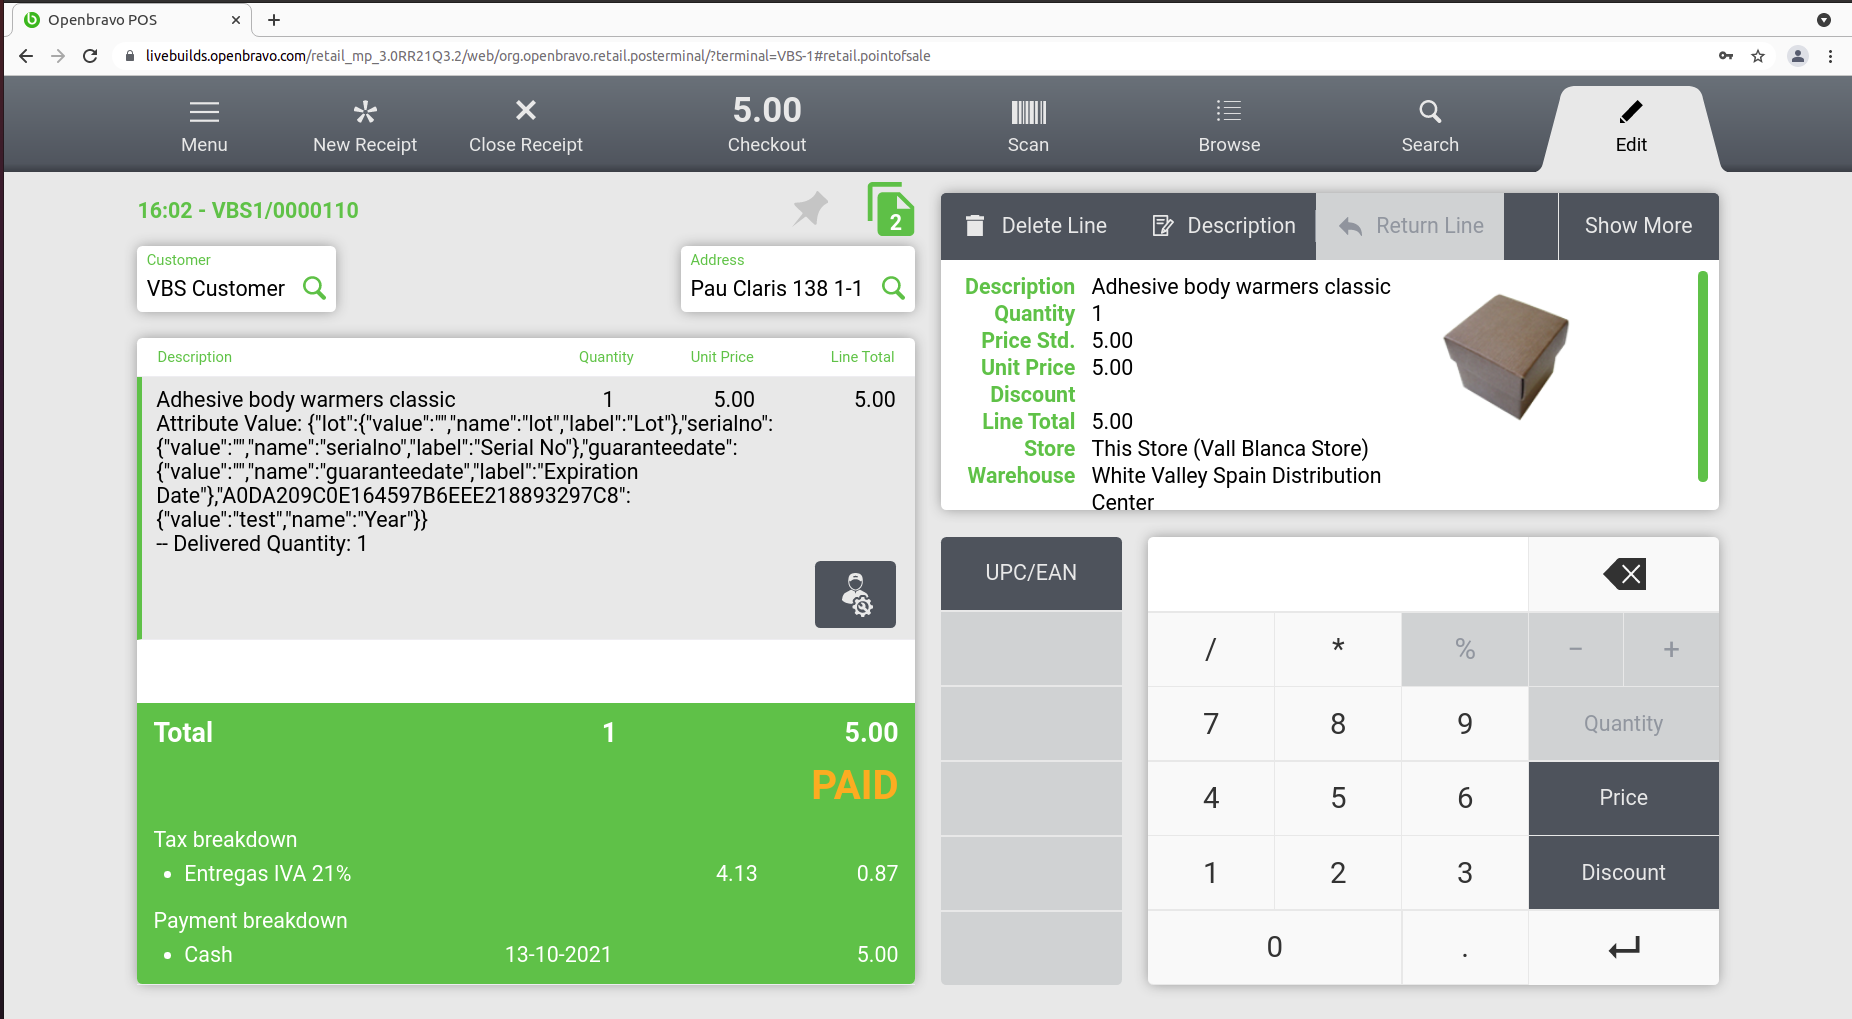The image size is (1852, 1019).
Task: Bookmark this page with star icon
Action: pos(1758,56)
